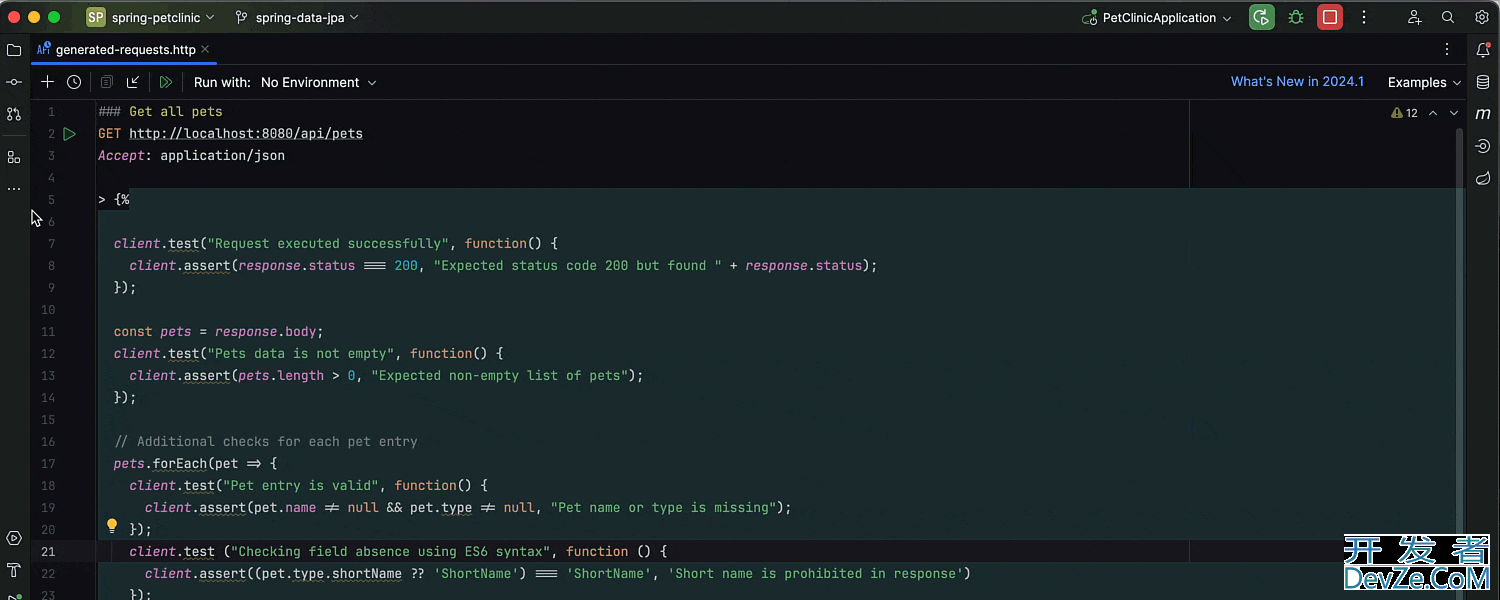This screenshot has height=600, width=1500.
Task: Show more tool windows in left sidebar
Action: 14,188
